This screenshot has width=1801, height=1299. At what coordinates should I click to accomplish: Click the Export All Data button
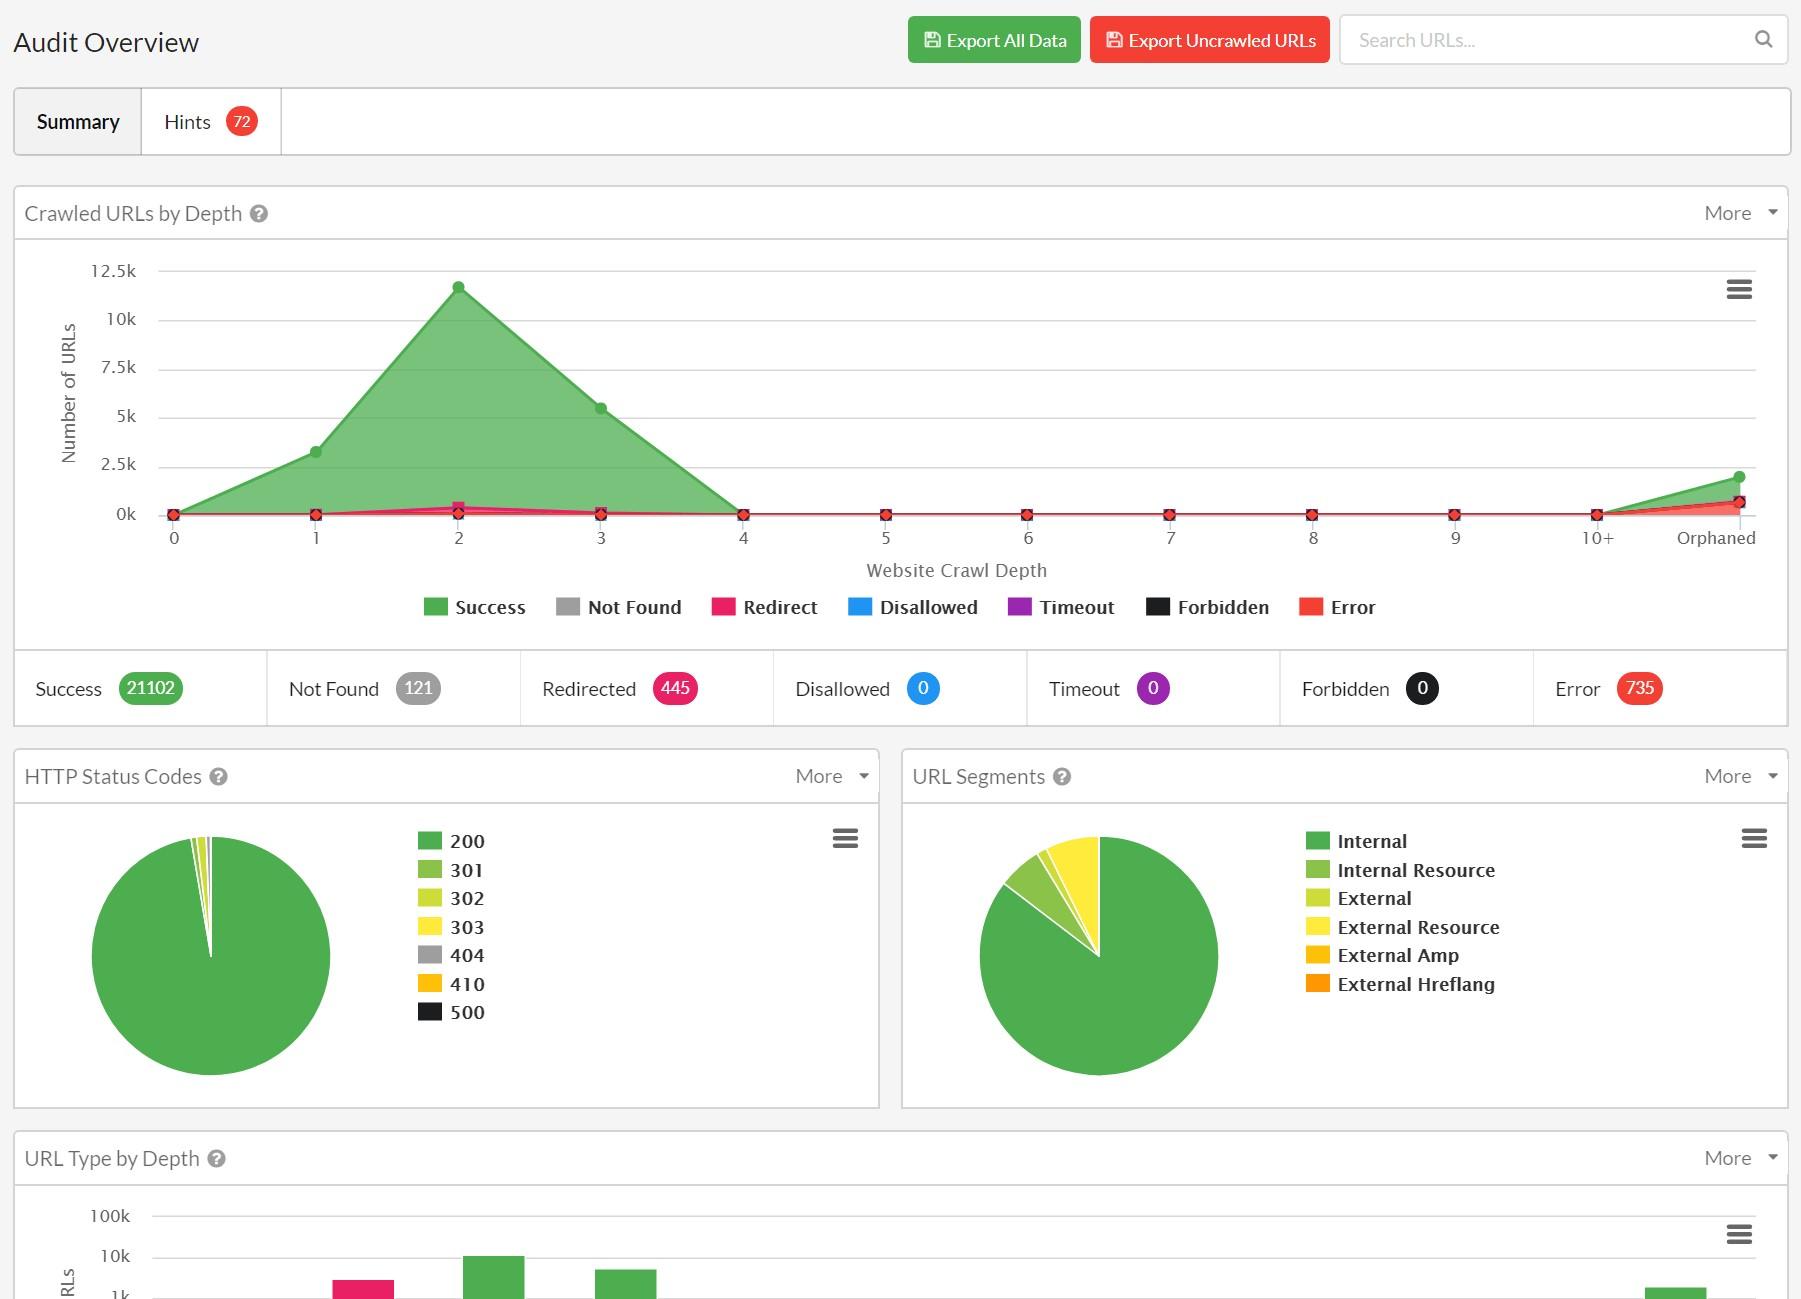[993, 40]
